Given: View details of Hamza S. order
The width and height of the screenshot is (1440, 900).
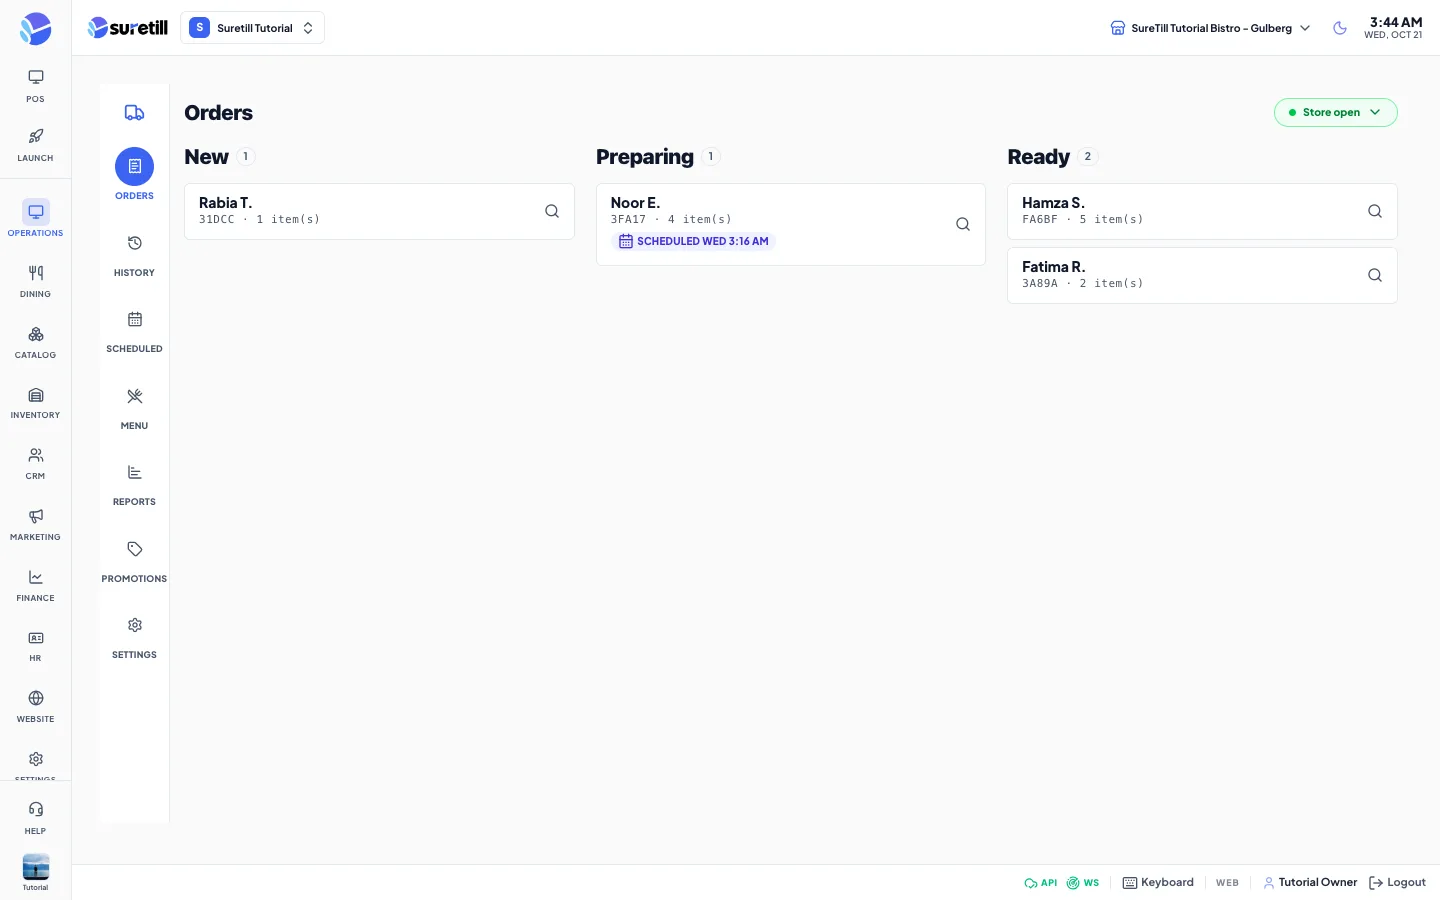Looking at the screenshot, I should pyautogui.click(x=1375, y=211).
